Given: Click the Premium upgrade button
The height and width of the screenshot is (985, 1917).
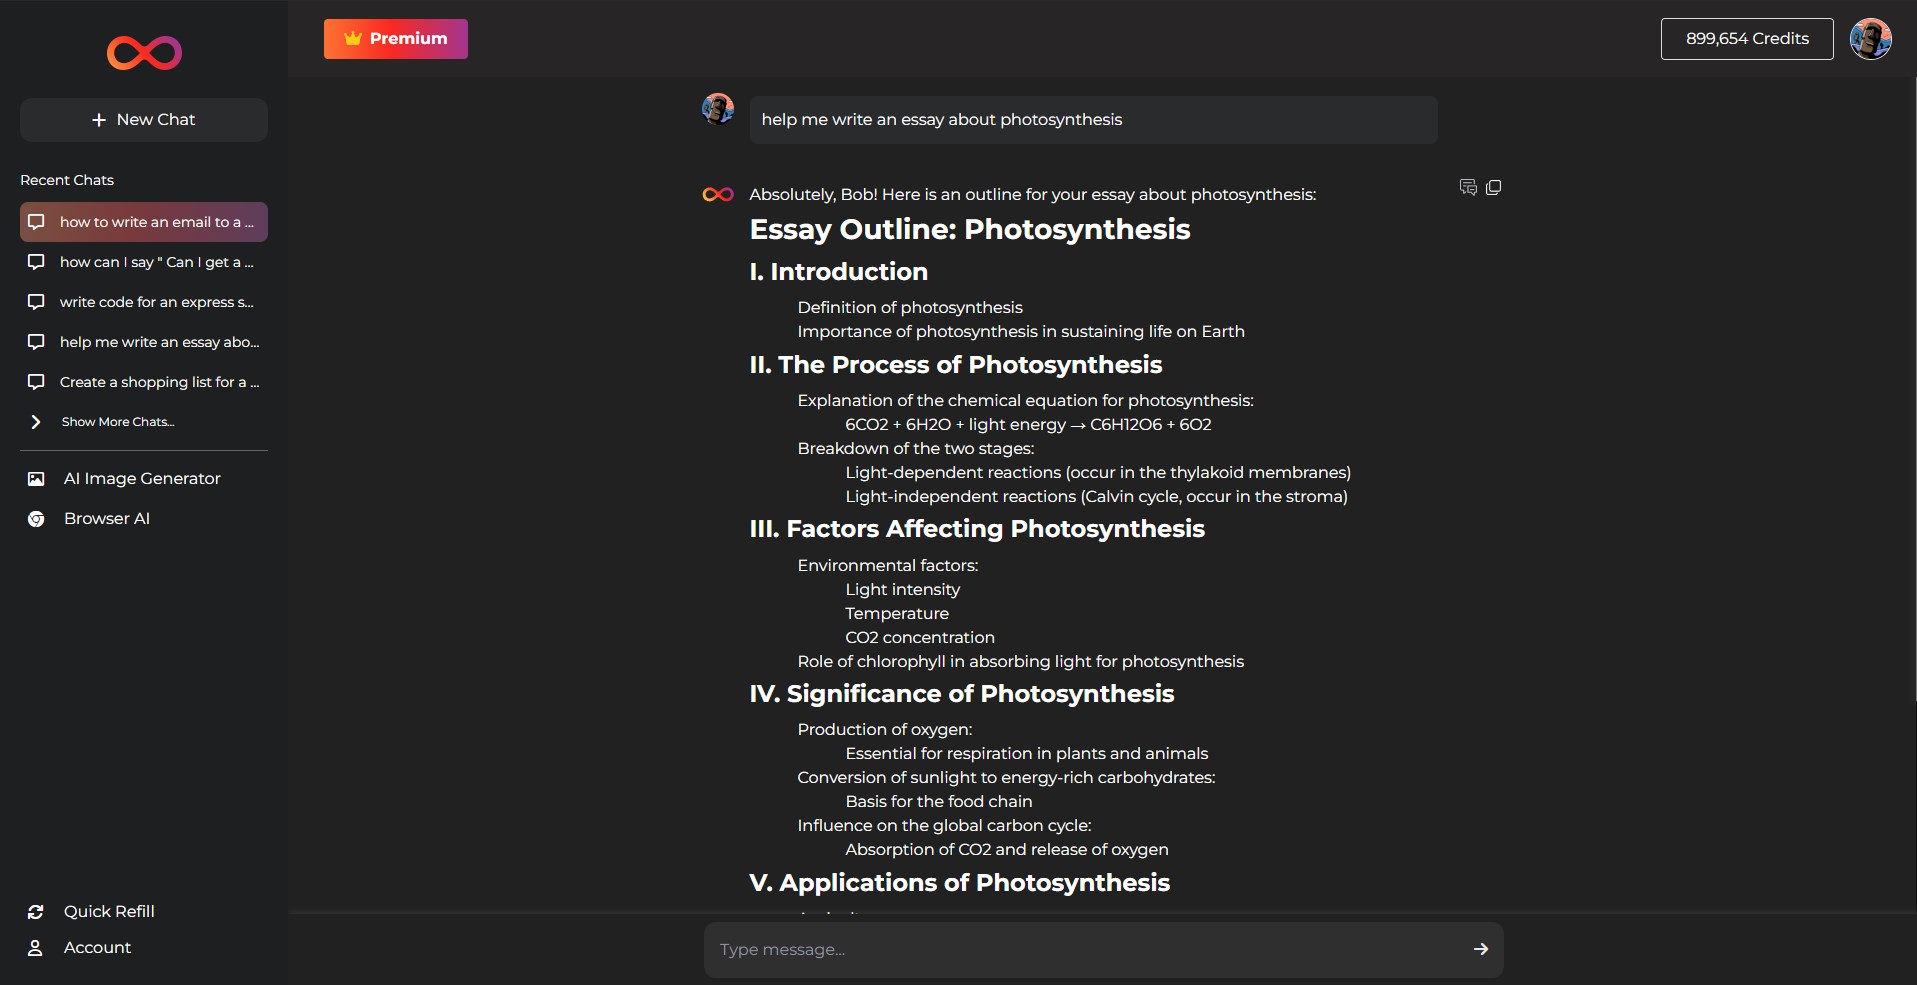Looking at the screenshot, I should coord(395,39).
